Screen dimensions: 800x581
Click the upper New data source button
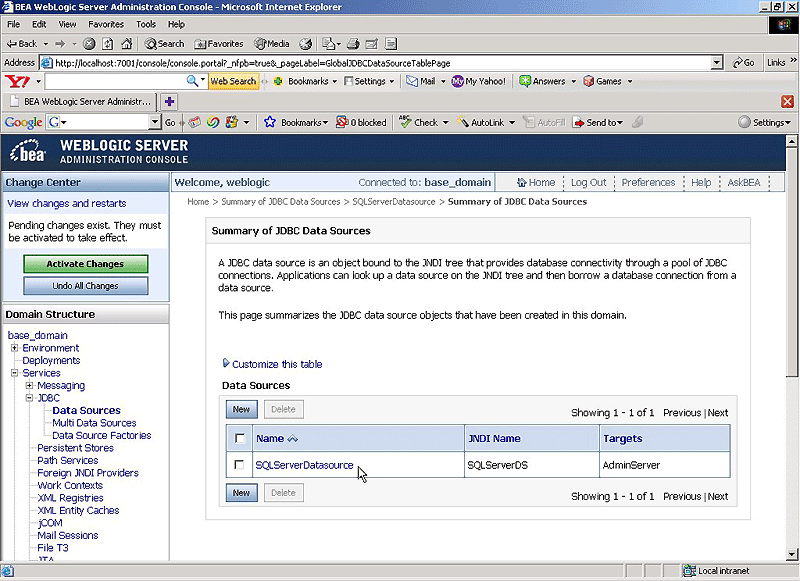pyautogui.click(x=241, y=409)
